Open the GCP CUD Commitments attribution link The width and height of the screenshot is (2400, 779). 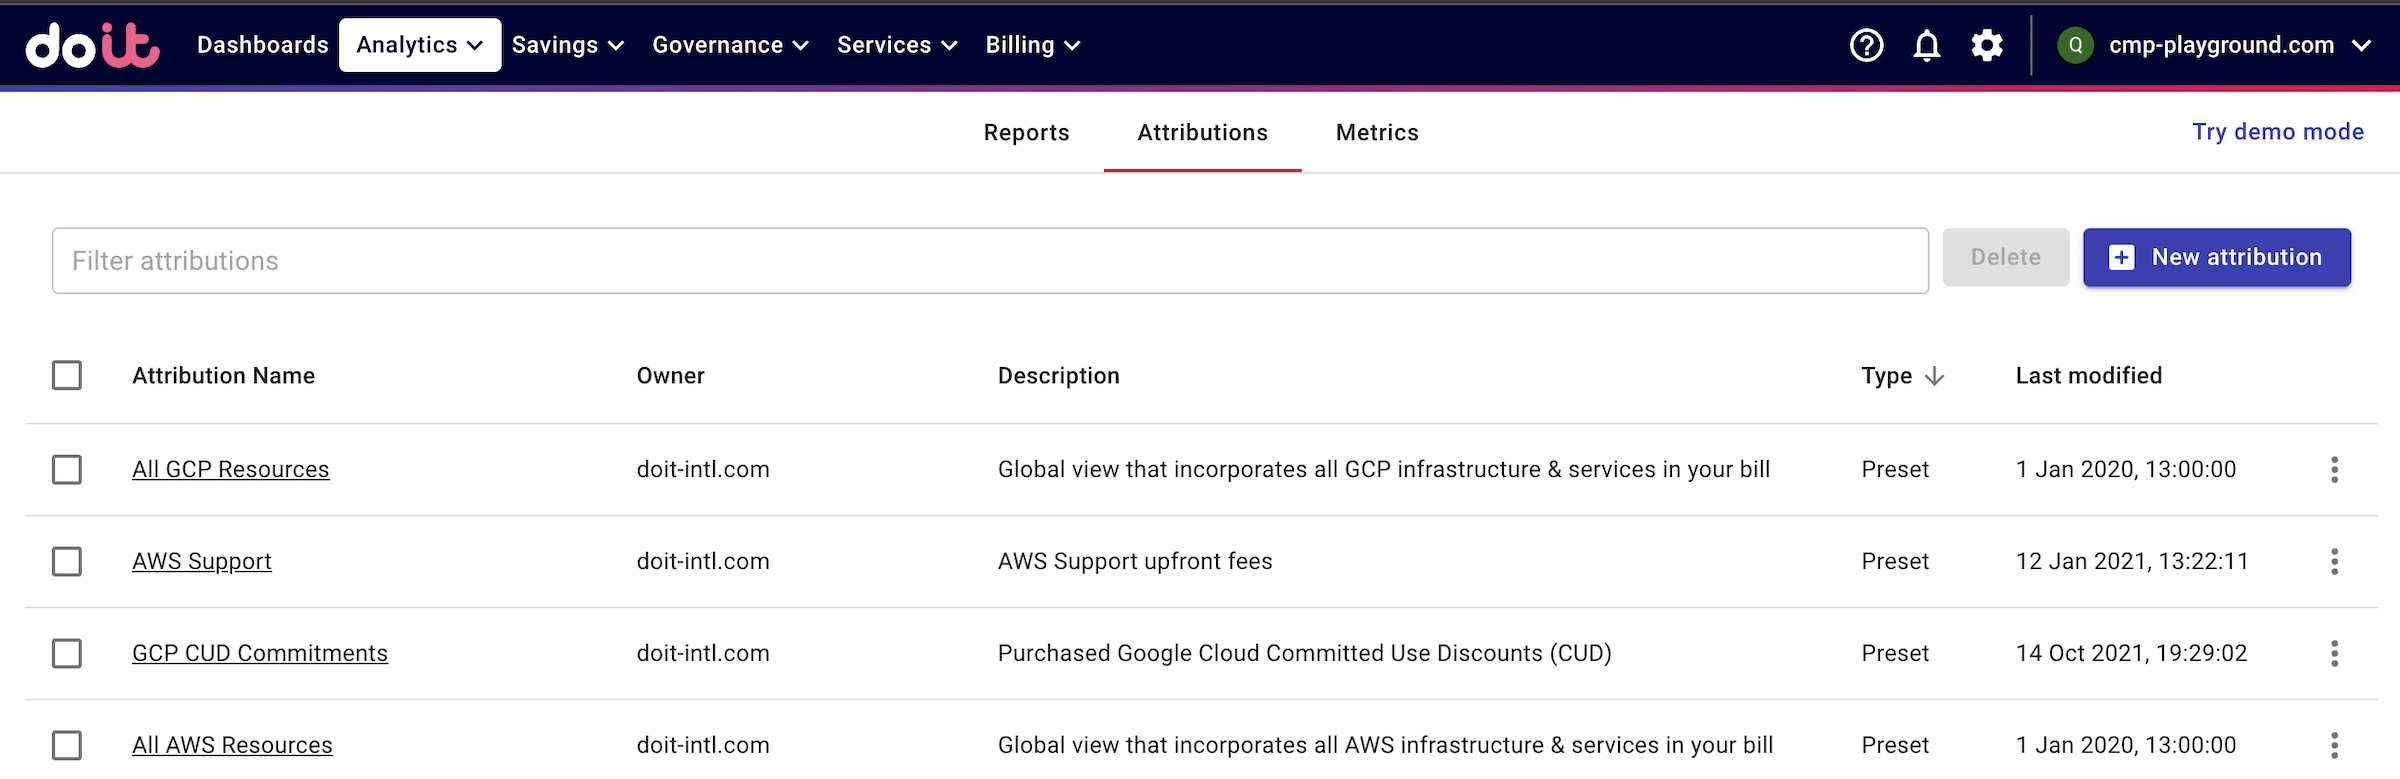point(260,654)
